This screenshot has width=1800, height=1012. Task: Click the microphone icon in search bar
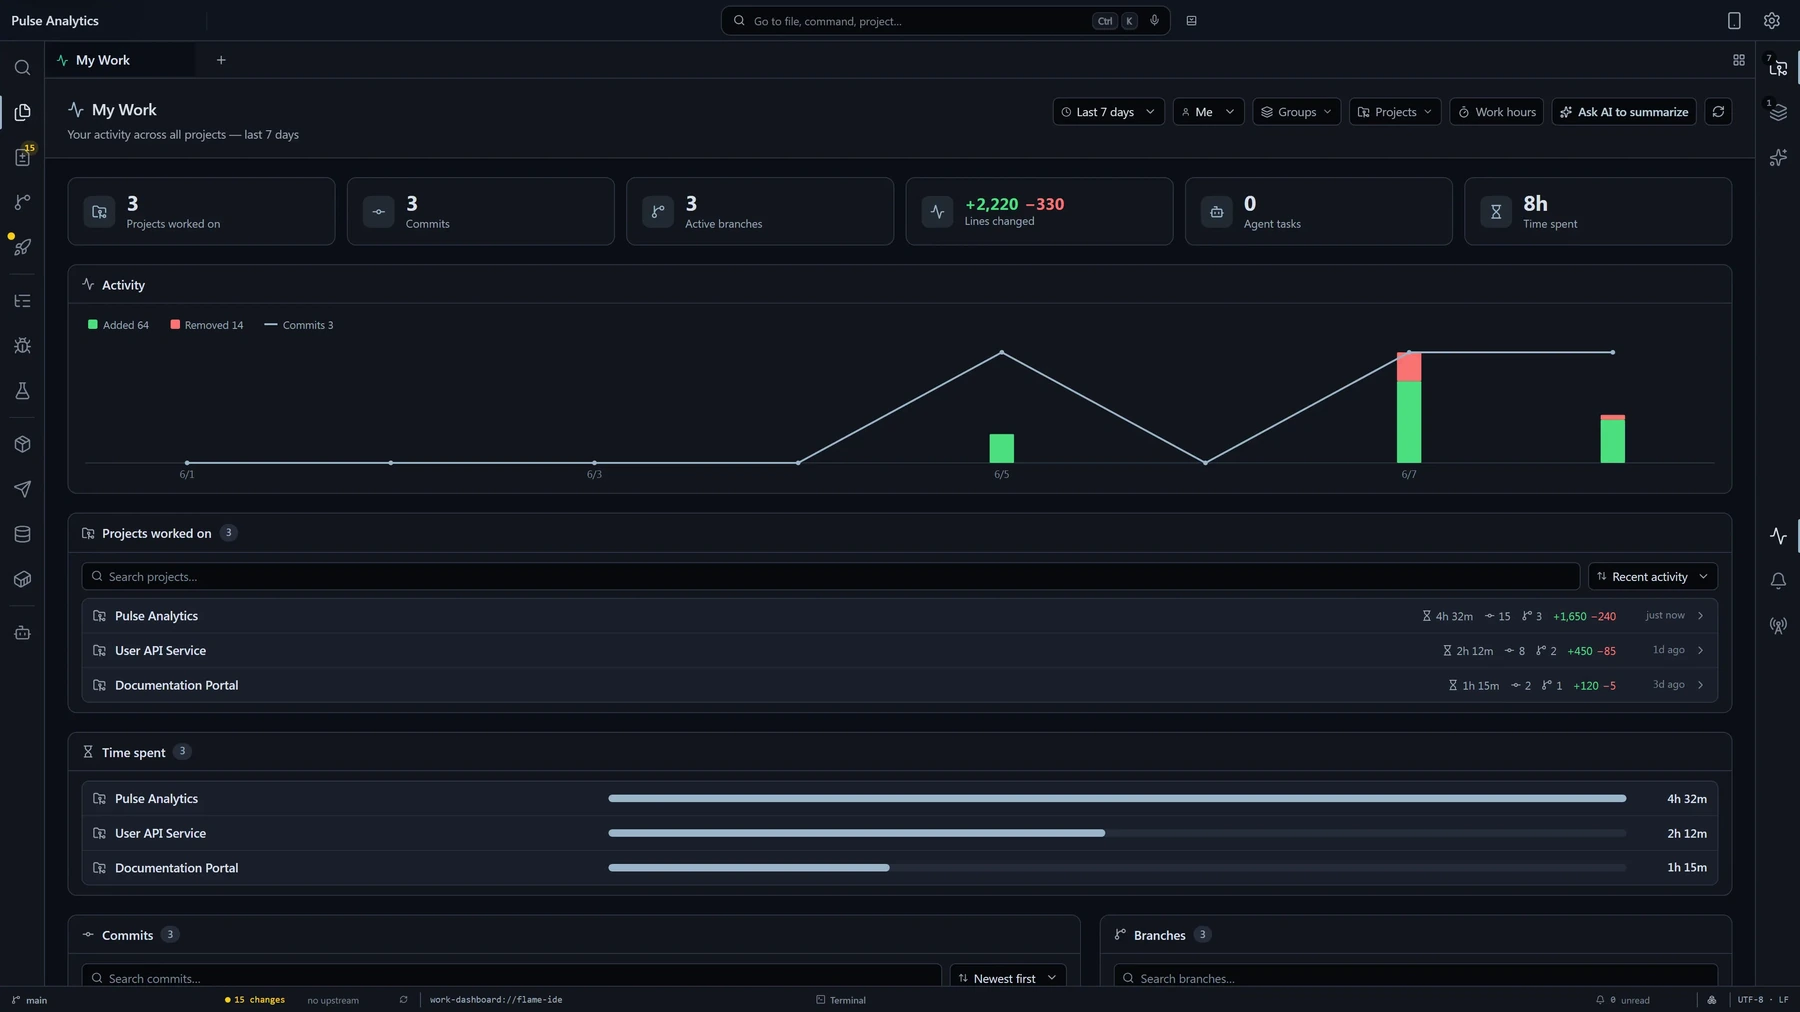[1155, 21]
